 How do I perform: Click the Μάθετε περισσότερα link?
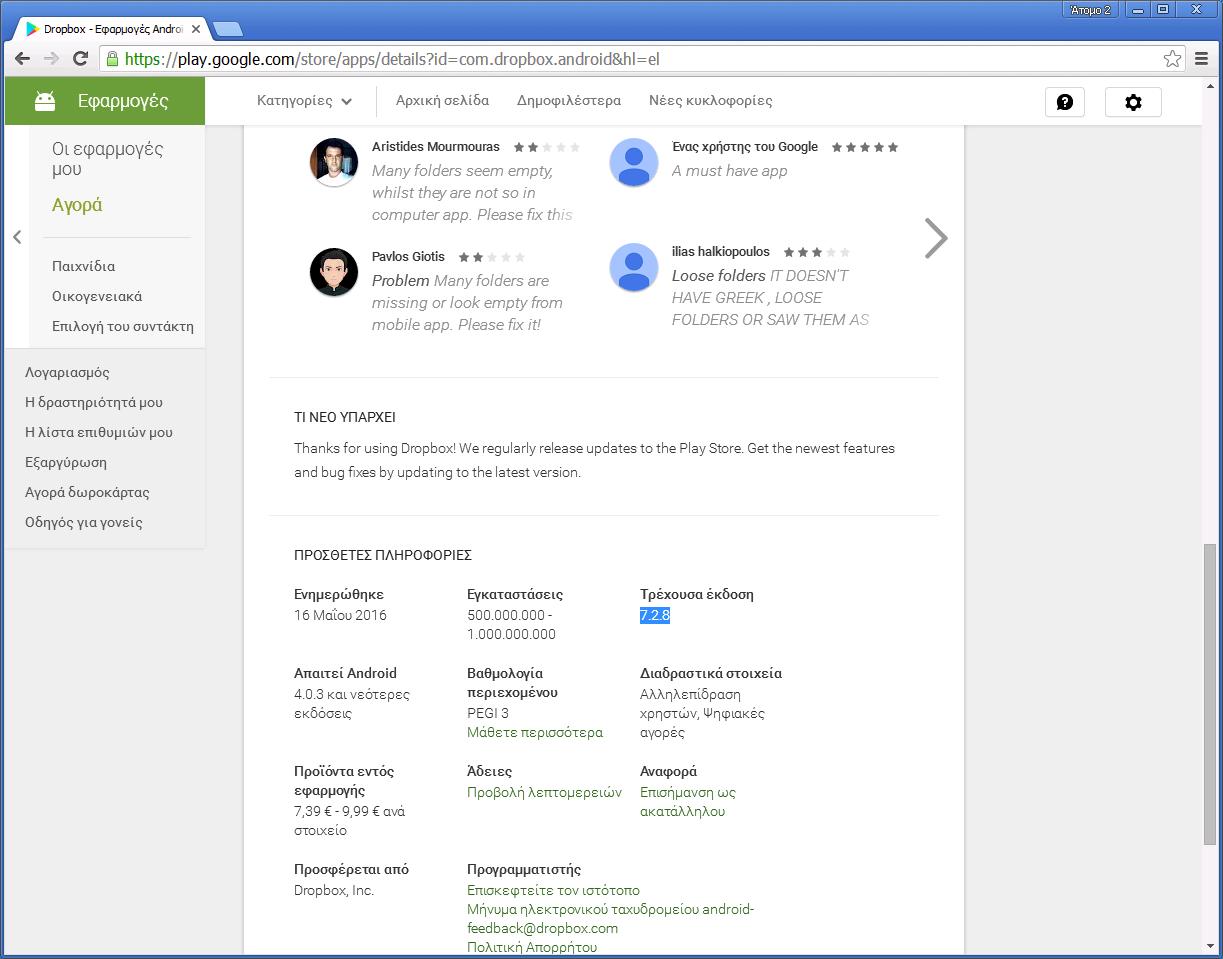click(x=535, y=733)
